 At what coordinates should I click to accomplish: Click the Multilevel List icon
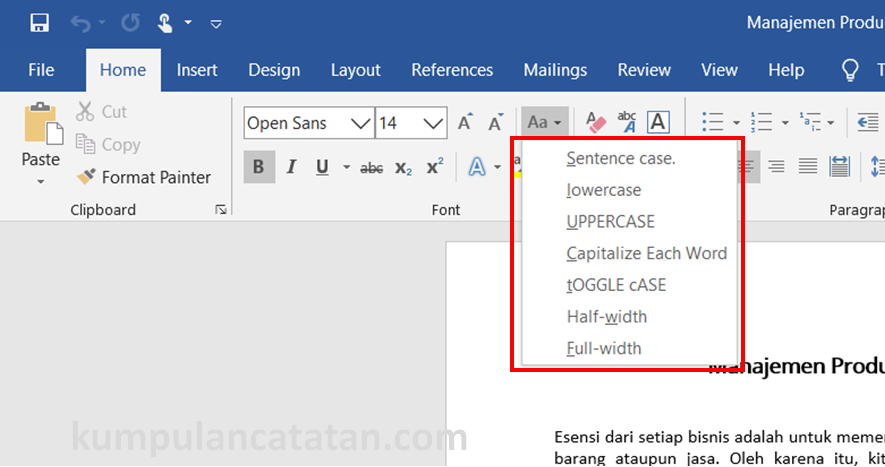810,122
